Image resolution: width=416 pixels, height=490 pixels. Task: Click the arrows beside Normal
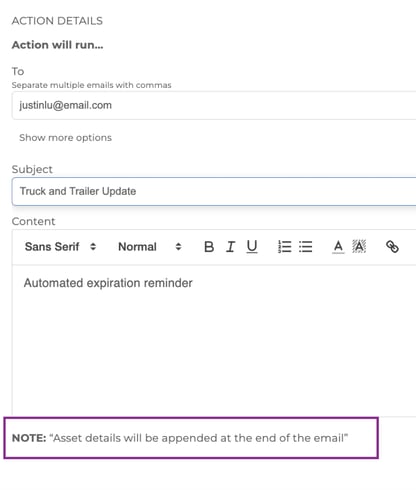pos(178,247)
